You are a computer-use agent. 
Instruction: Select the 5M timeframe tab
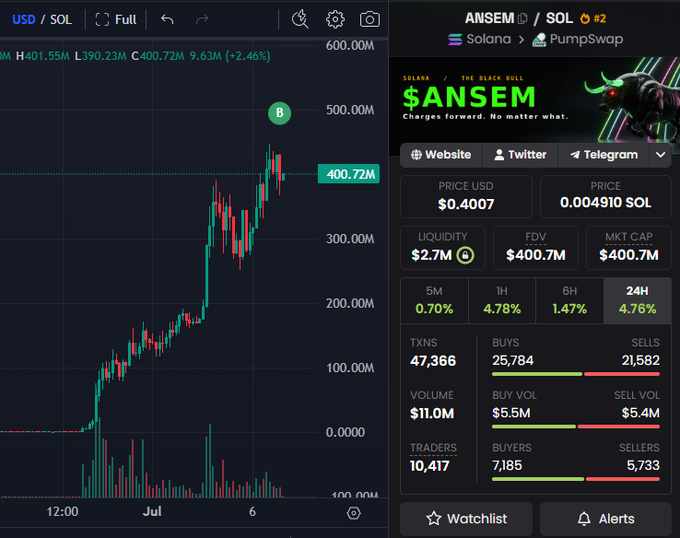(x=434, y=300)
